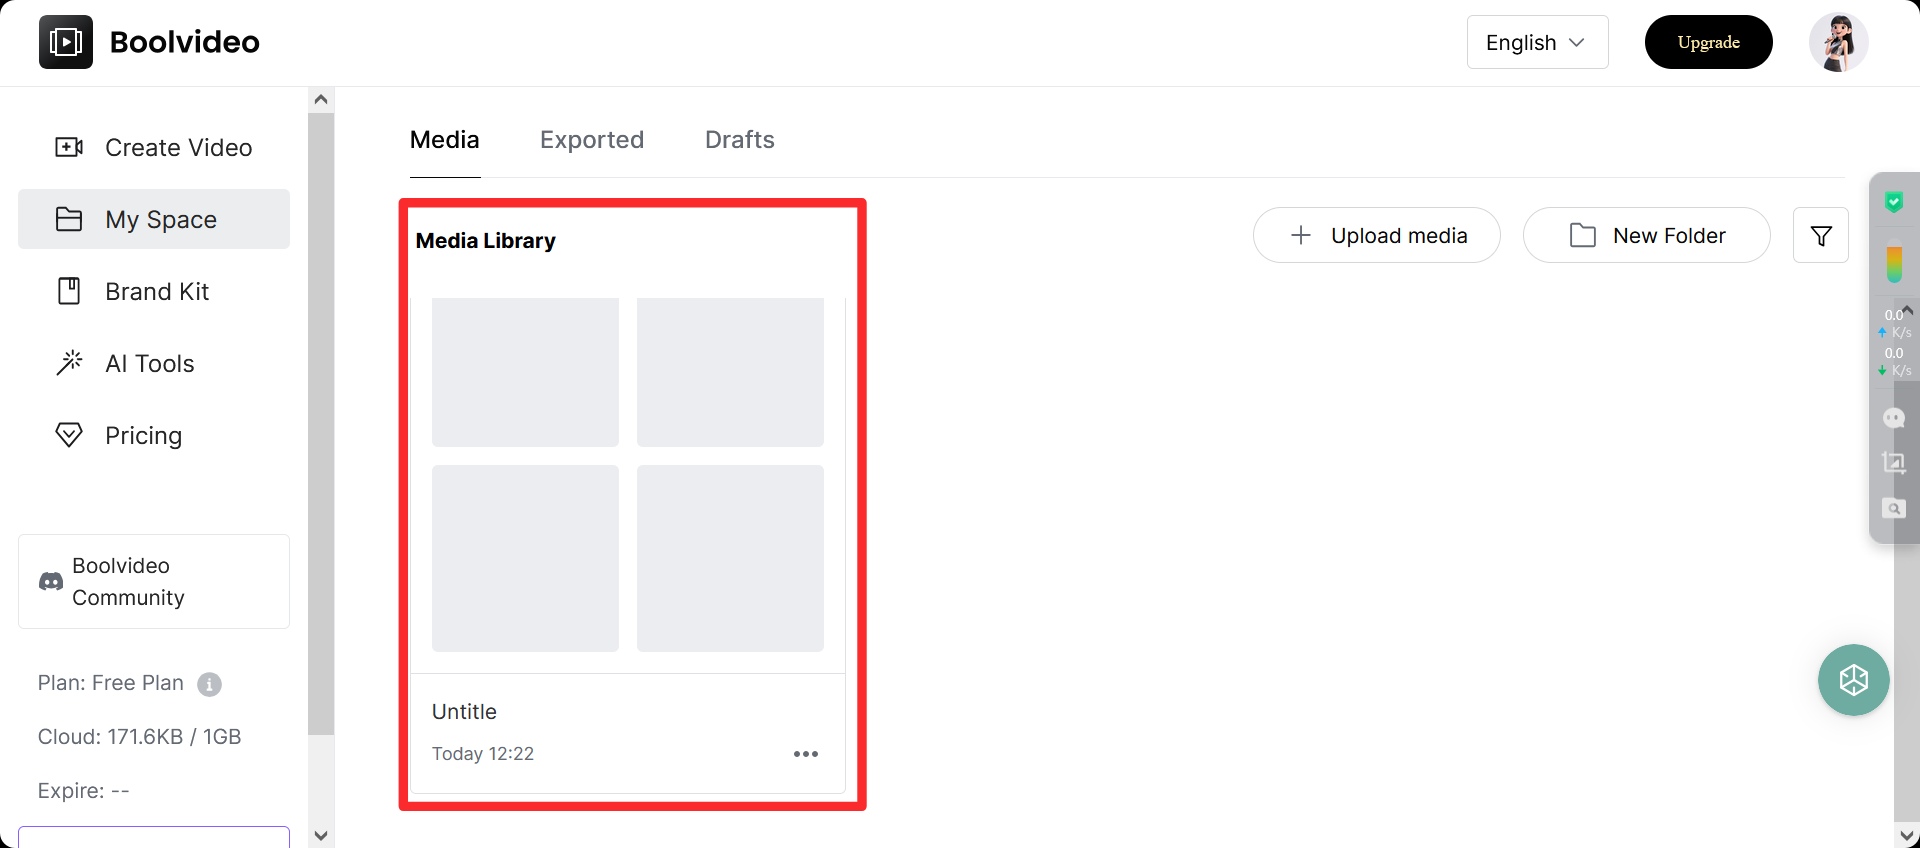The height and width of the screenshot is (848, 1920).
Task: Click the Upload media button
Action: click(x=1376, y=236)
